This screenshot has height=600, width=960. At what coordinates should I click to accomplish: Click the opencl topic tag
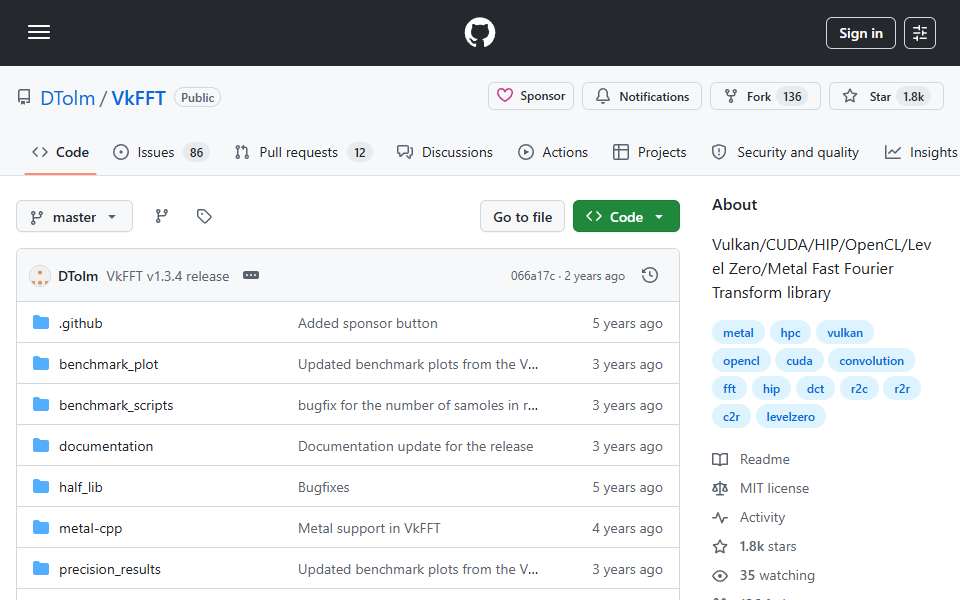(x=741, y=361)
